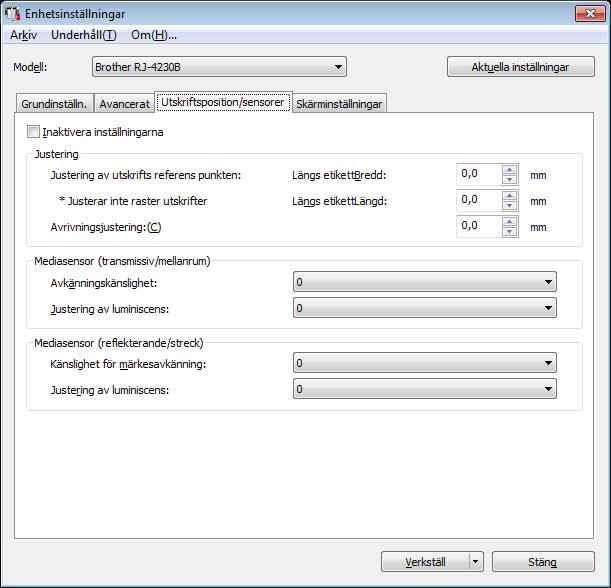Toggle the Inaktivera inställningarna checkbox
The height and width of the screenshot is (588, 611).
[34, 132]
